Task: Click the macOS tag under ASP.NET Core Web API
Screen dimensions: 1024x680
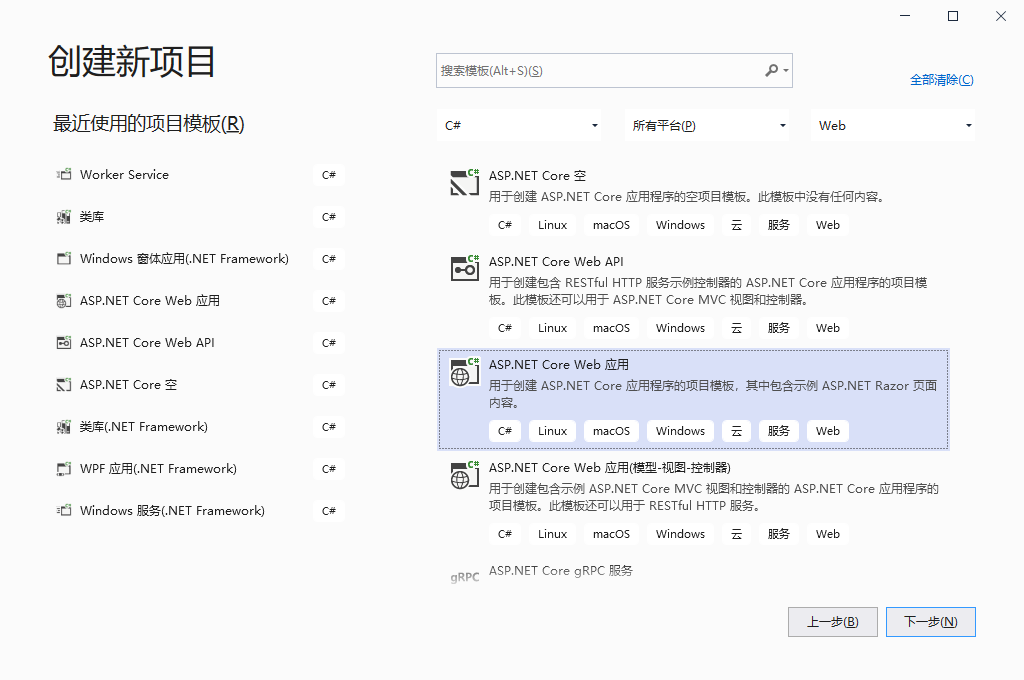Action: (610, 327)
